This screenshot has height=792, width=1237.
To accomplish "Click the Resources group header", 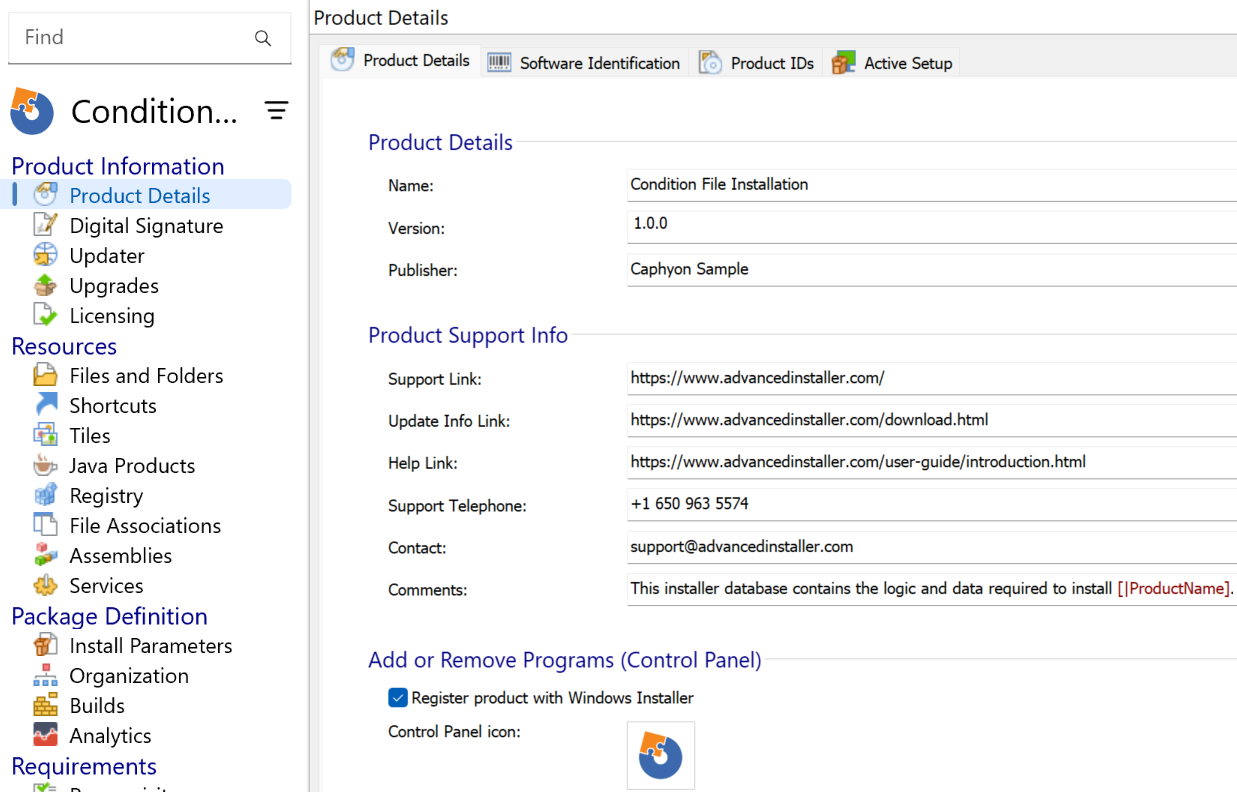I will tap(64, 346).
